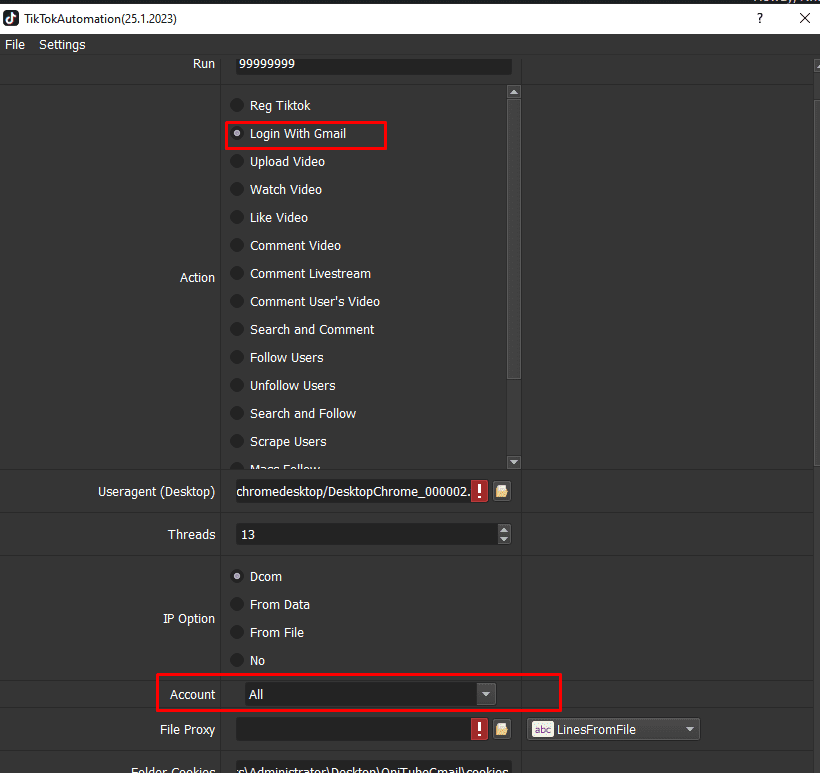Click the Useragent error warning icon
The image size is (820, 773).
479,491
